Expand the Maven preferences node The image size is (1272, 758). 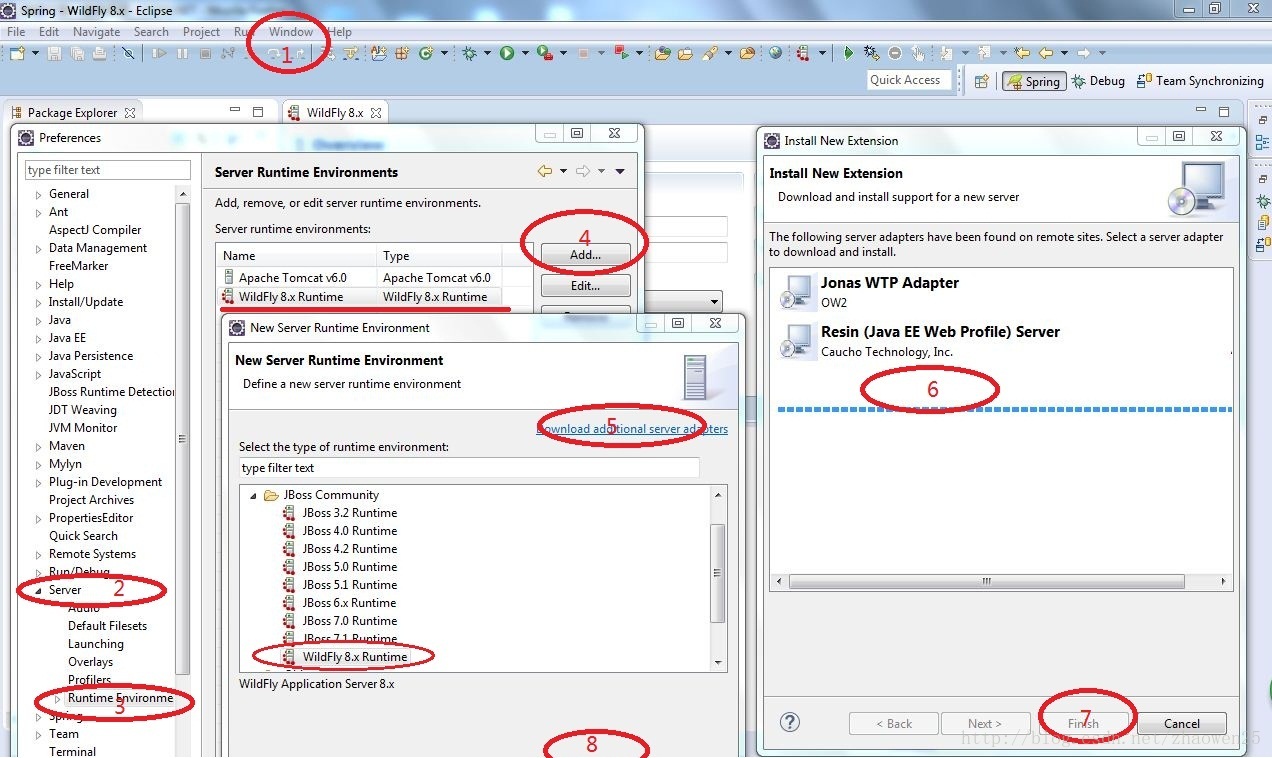[39, 447]
